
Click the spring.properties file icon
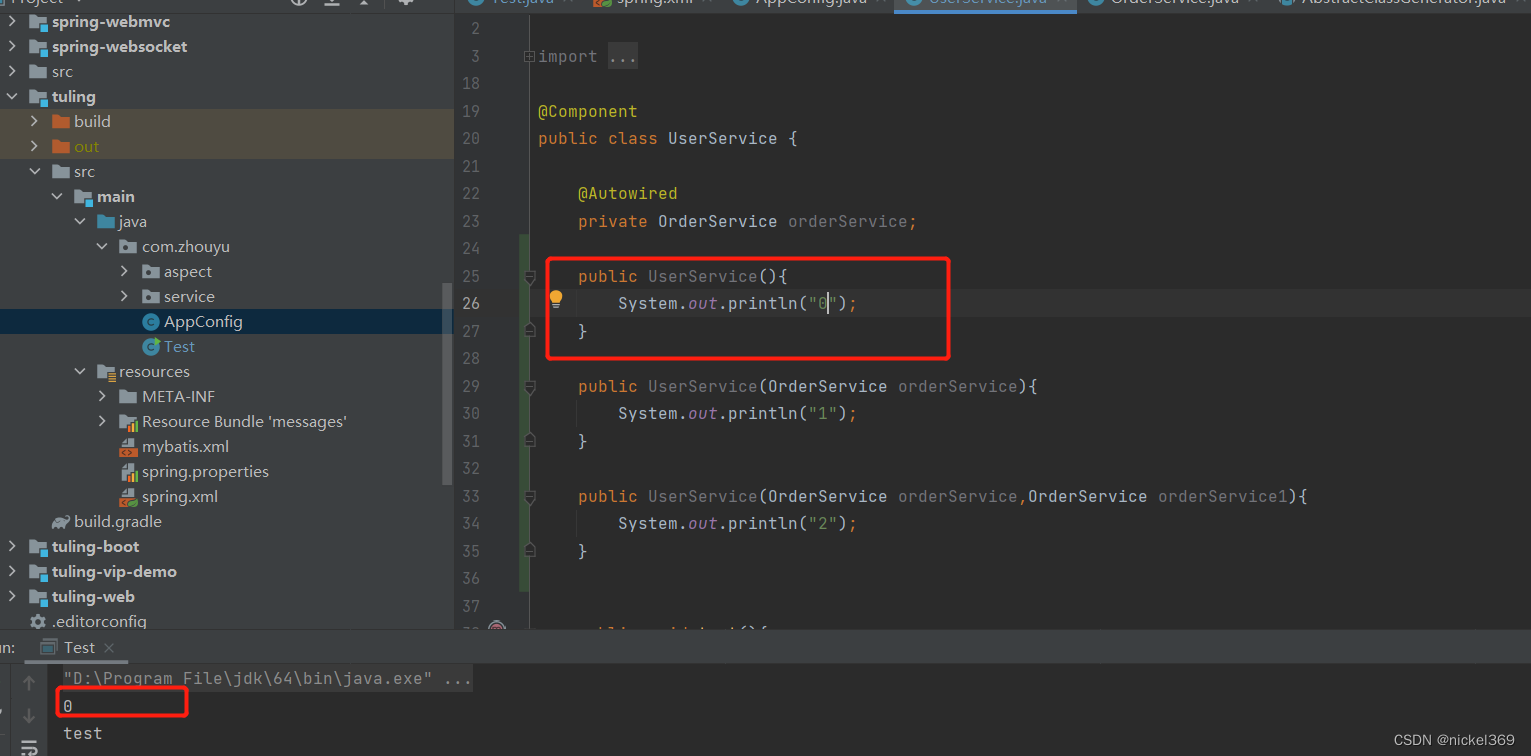[x=128, y=472]
